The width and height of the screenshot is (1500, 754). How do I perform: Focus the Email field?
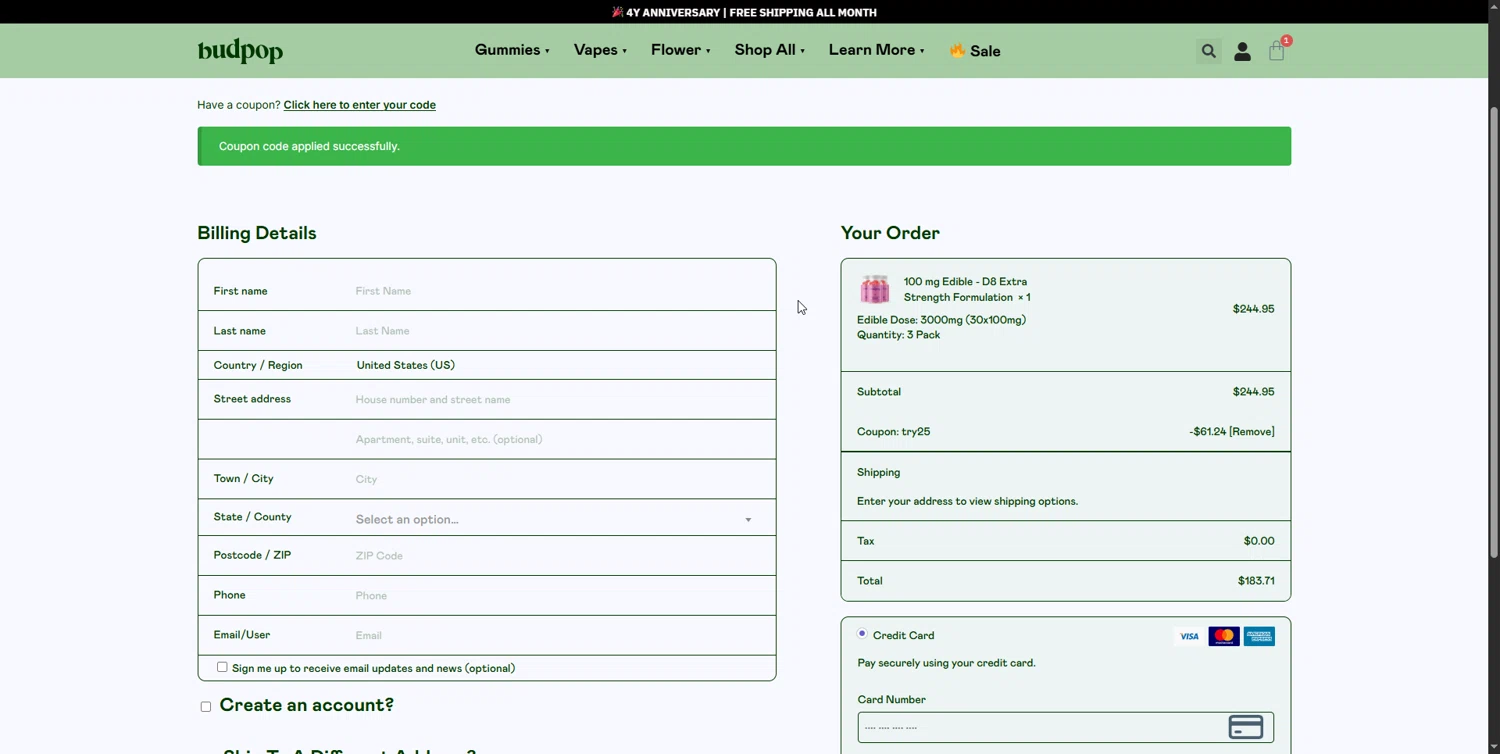pyautogui.click(x=560, y=635)
